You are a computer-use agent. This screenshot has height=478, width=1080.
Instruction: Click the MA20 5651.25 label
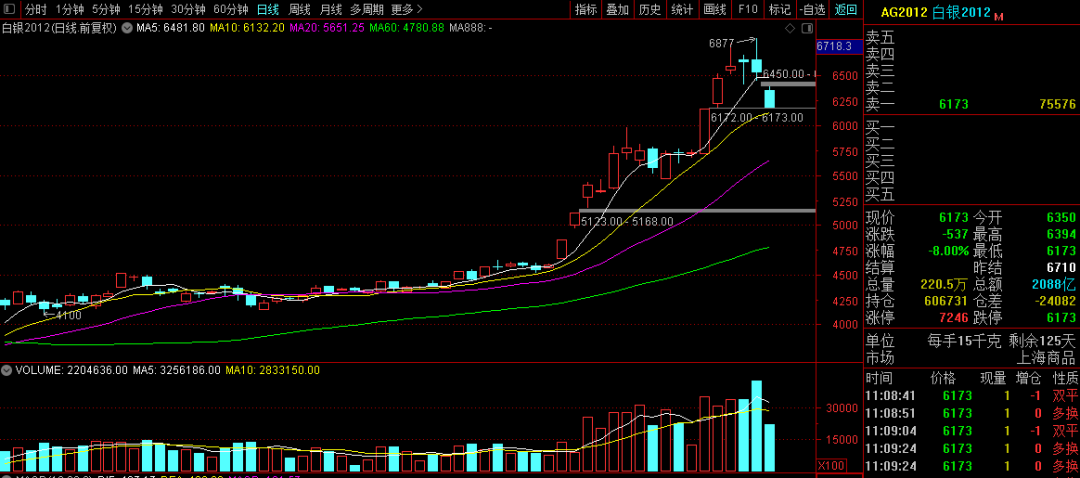(327, 28)
